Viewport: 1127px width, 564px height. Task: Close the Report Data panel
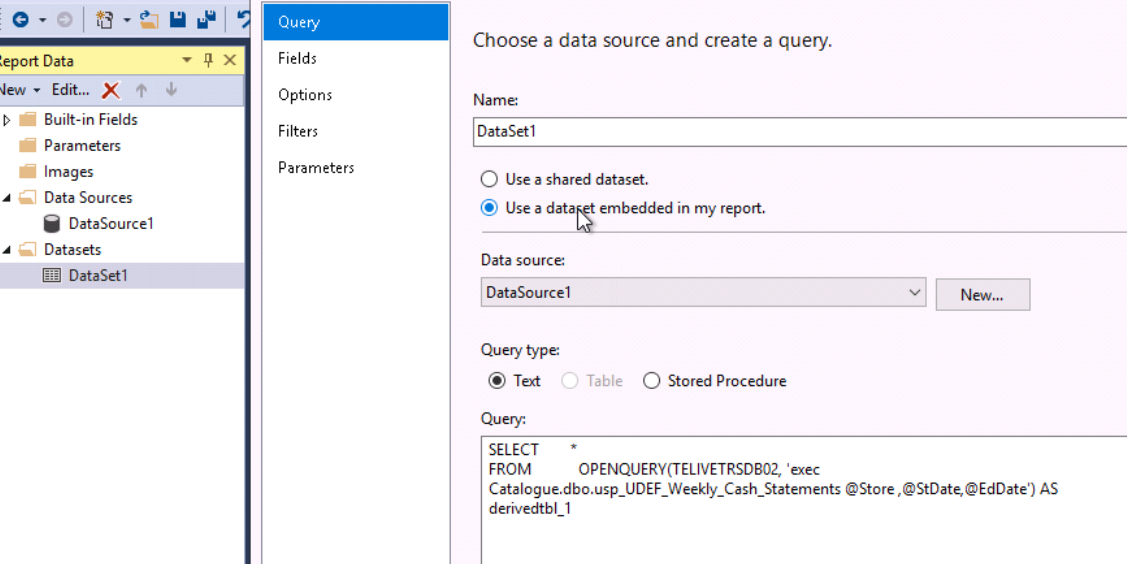tap(230, 60)
